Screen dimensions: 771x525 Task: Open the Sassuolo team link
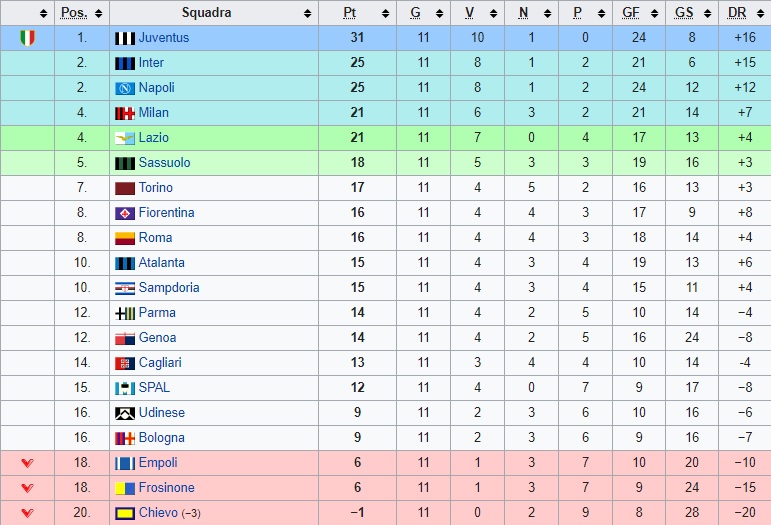(164, 163)
